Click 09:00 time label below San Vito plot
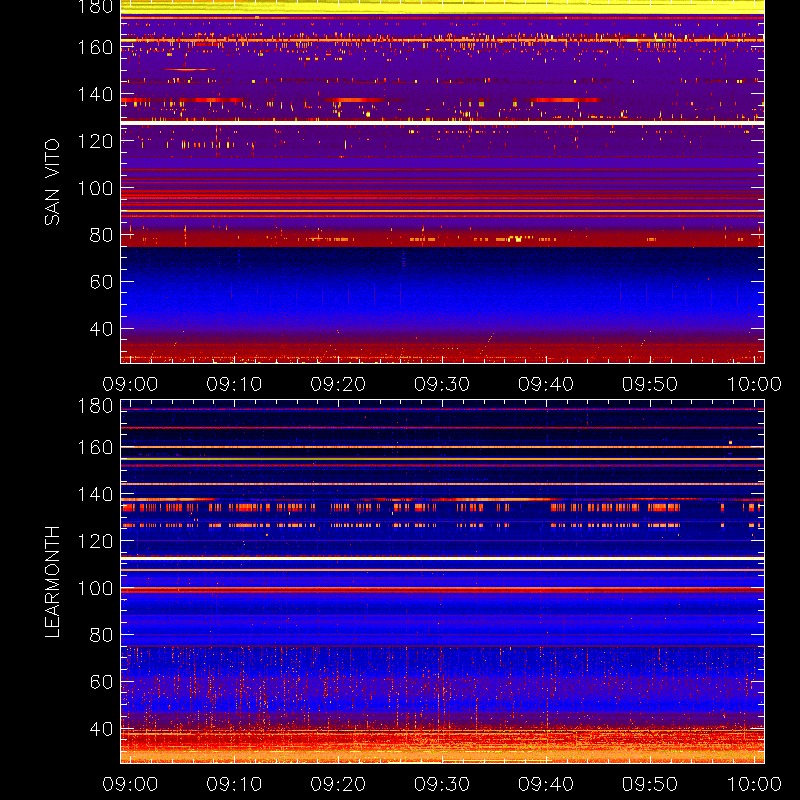 tap(130, 384)
